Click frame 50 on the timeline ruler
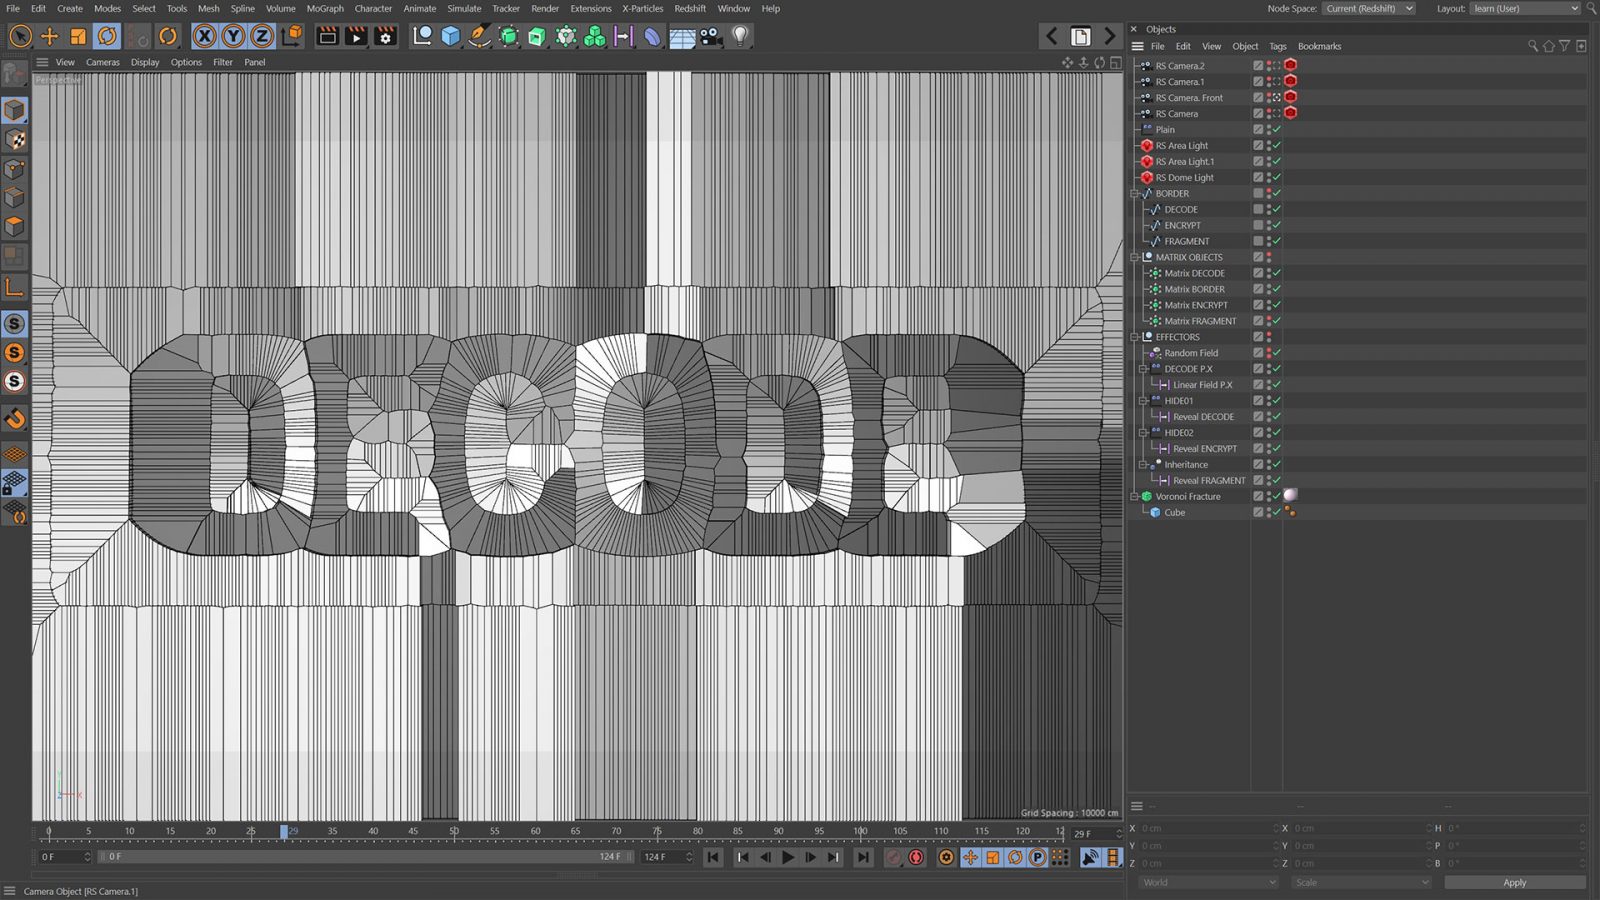 coord(453,831)
